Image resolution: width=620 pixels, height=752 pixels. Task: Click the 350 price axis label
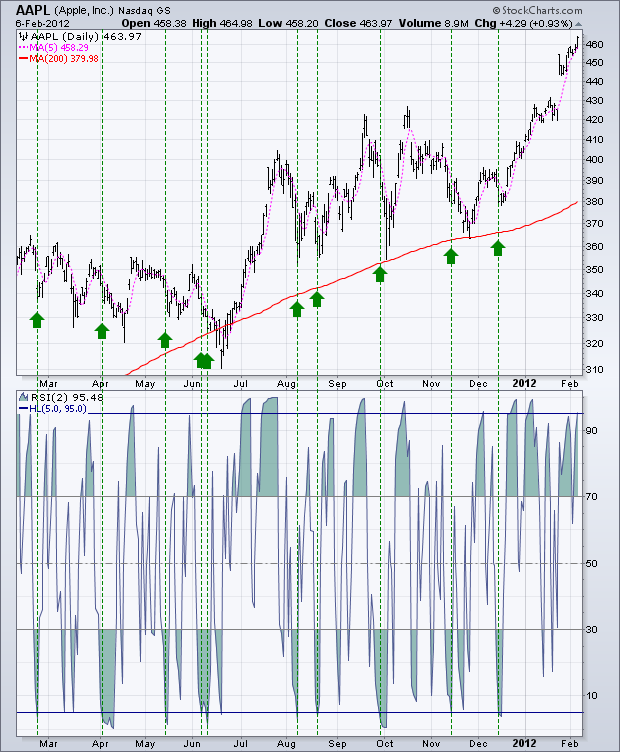(x=595, y=270)
